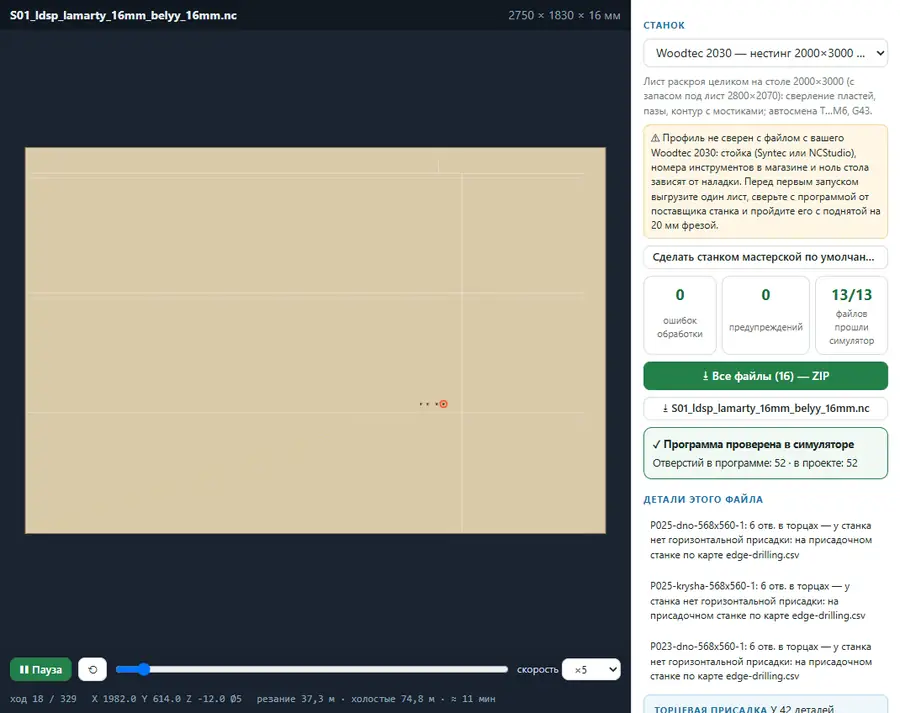The width and height of the screenshot is (900, 713).
Task: Click the simulation progress slider
Action: point(312,669)
